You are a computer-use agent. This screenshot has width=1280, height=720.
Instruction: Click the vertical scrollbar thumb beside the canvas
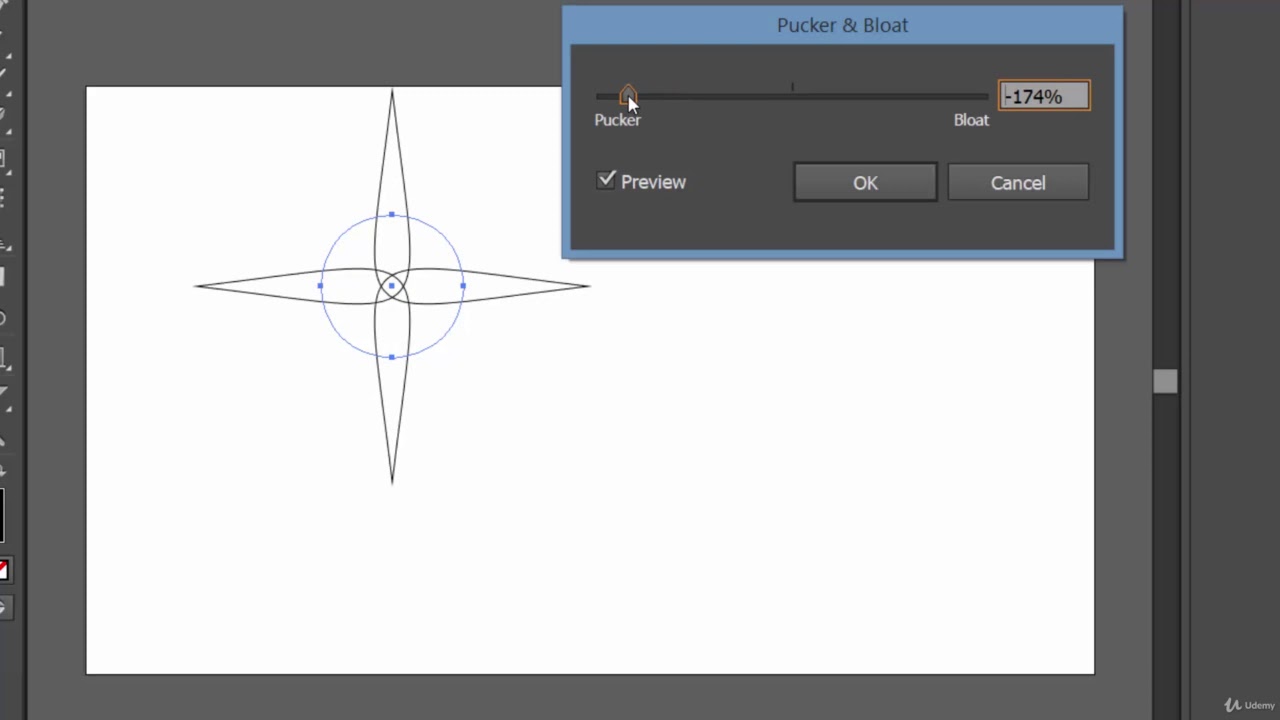coord(1165,381)
